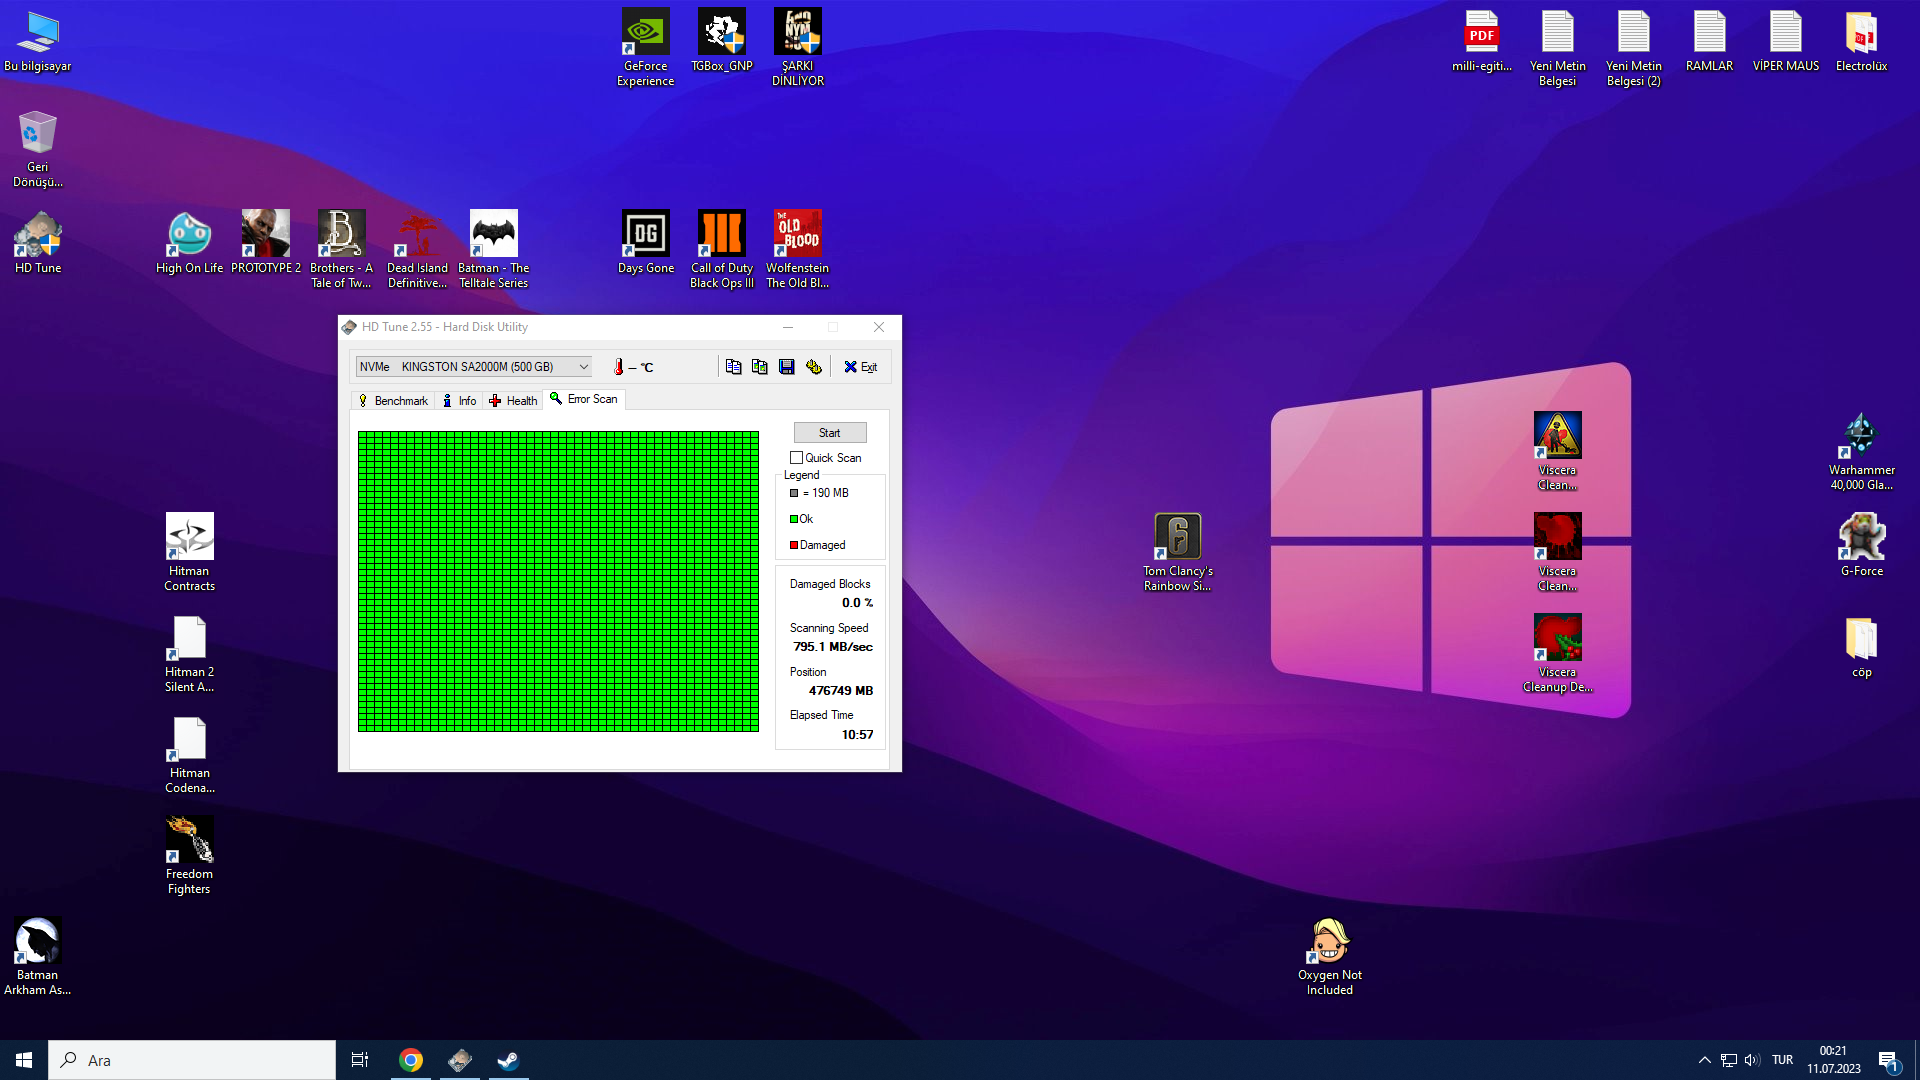This screenshot has width=1920, height=1080.
Task: Click the Ara search box on taskbar
Action: click(192, 1060)
